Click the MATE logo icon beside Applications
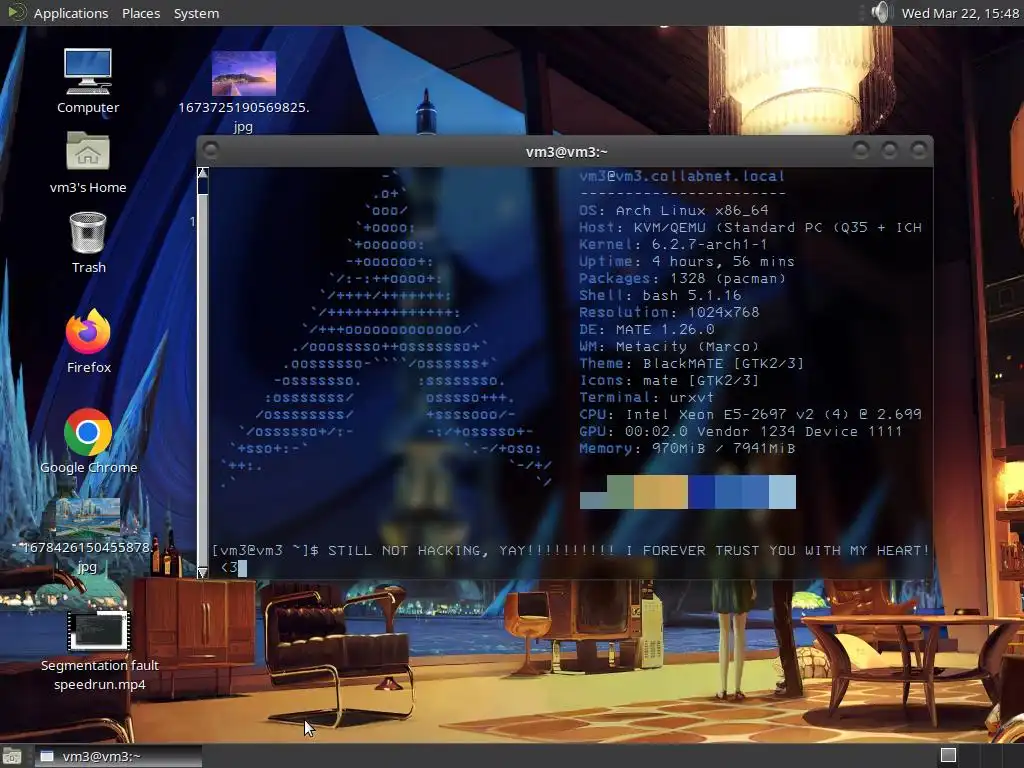Image resolution: width=1024 pixels, height=768 pixels. click(x=16, y=12)
